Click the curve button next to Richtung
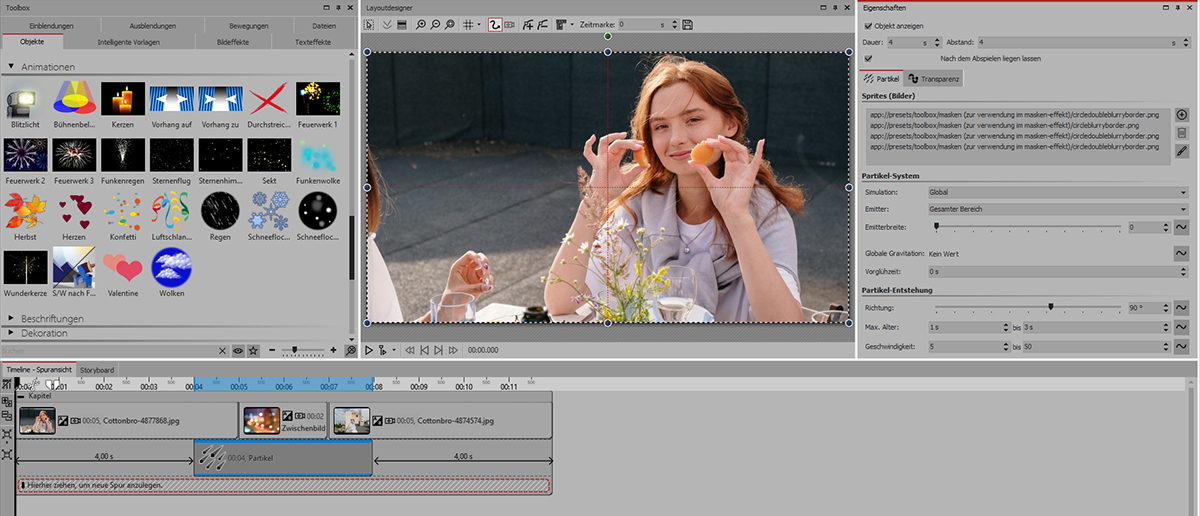The image size is (1200, 516). point(1181,308)
